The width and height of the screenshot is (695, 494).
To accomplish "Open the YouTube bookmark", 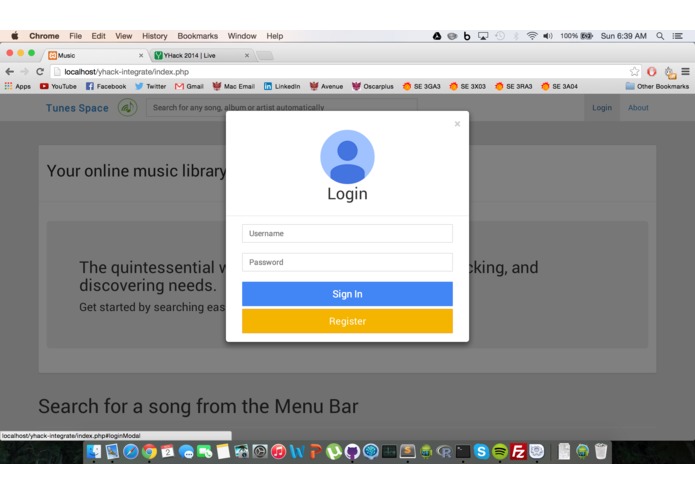I will (58, 86).
